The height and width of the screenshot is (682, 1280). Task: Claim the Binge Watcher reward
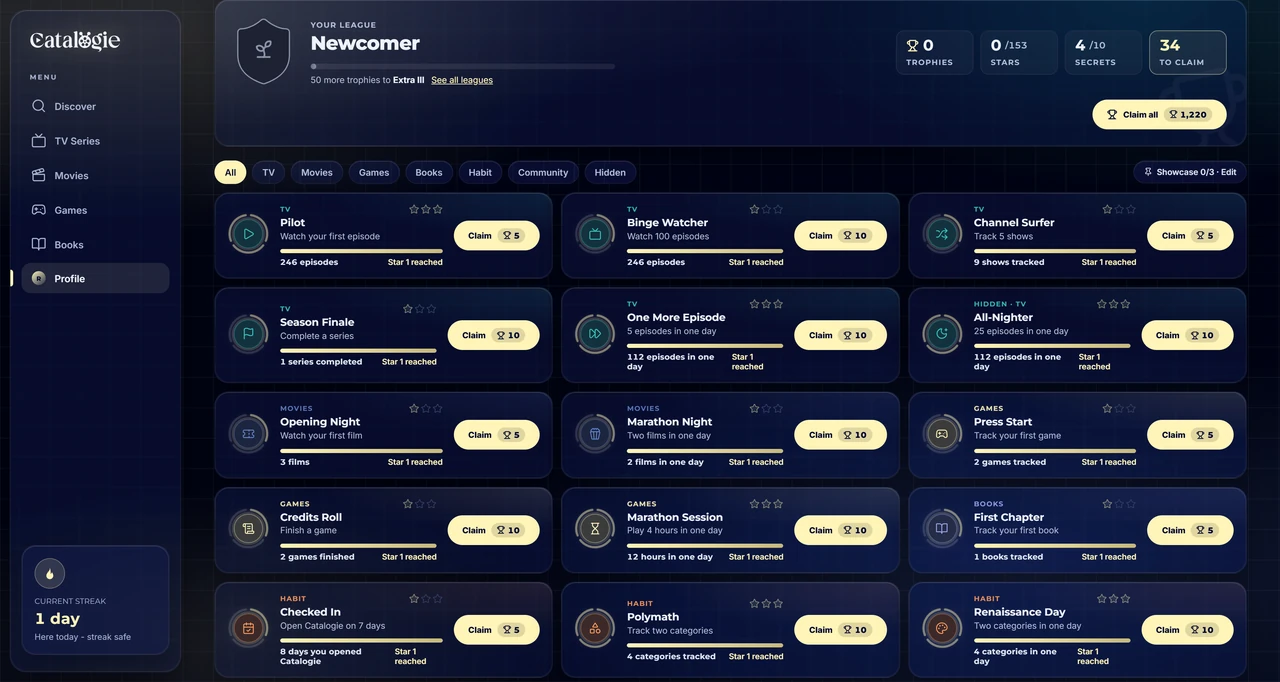pos(840,235)
